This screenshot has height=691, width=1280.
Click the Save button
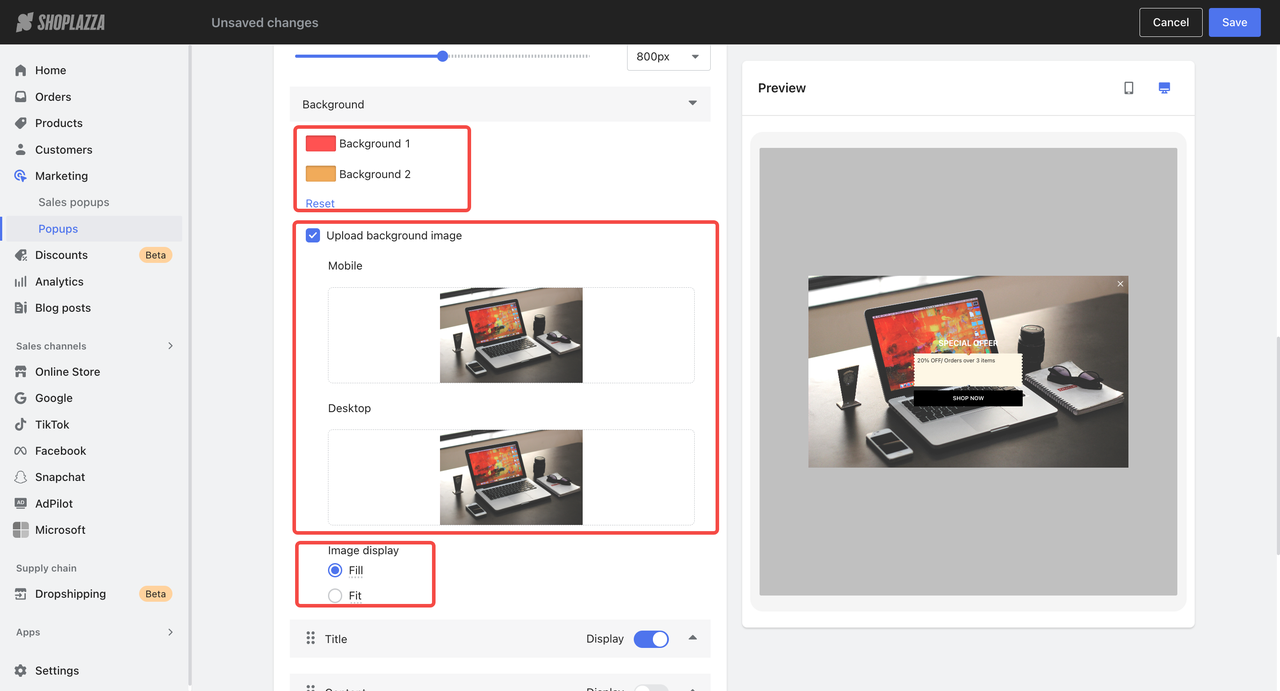coord(1234,22)
